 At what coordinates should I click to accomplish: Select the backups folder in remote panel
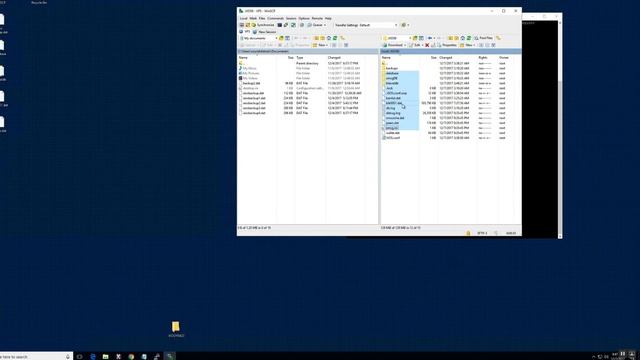click(x=391, y=68)
